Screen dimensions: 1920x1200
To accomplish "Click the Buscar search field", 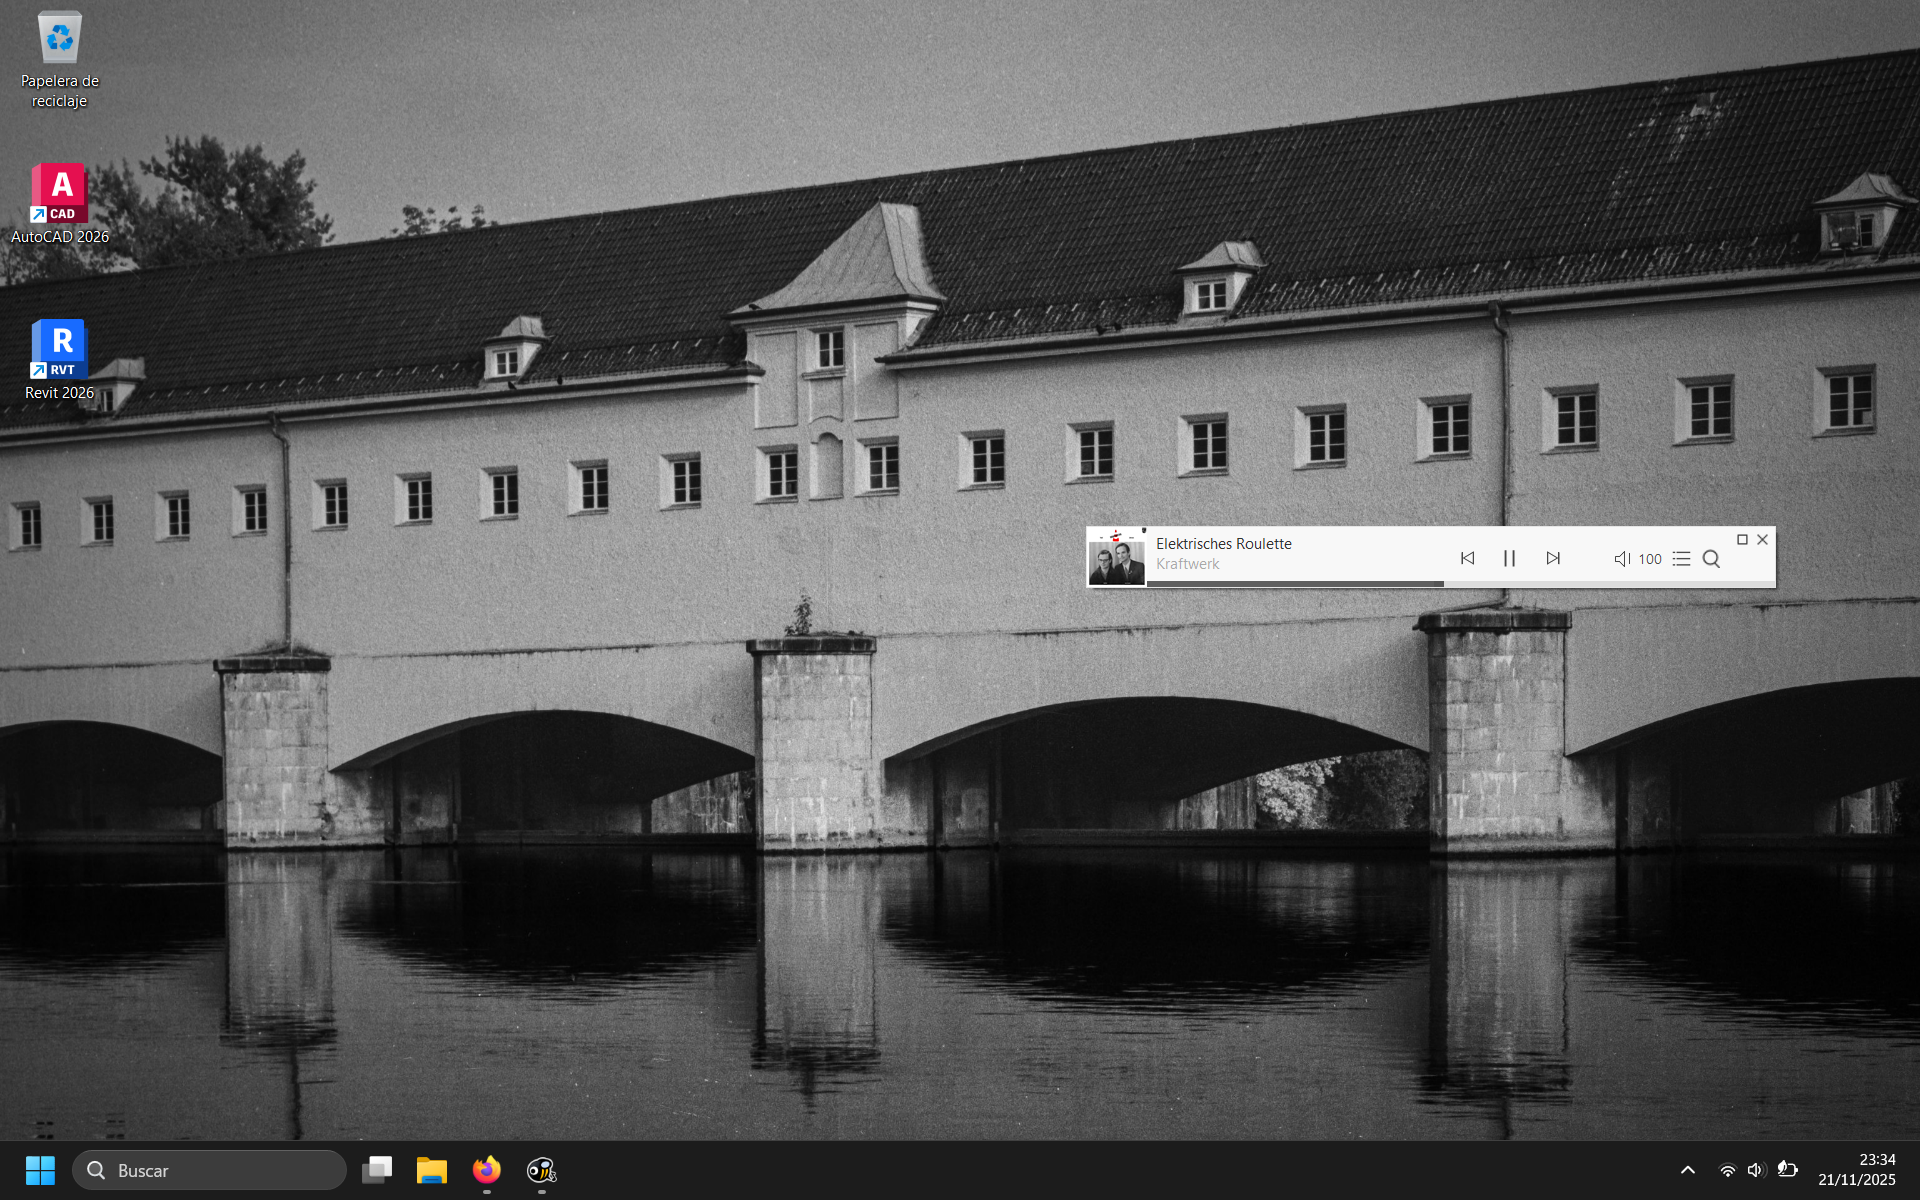I will tap(210, 1170).
